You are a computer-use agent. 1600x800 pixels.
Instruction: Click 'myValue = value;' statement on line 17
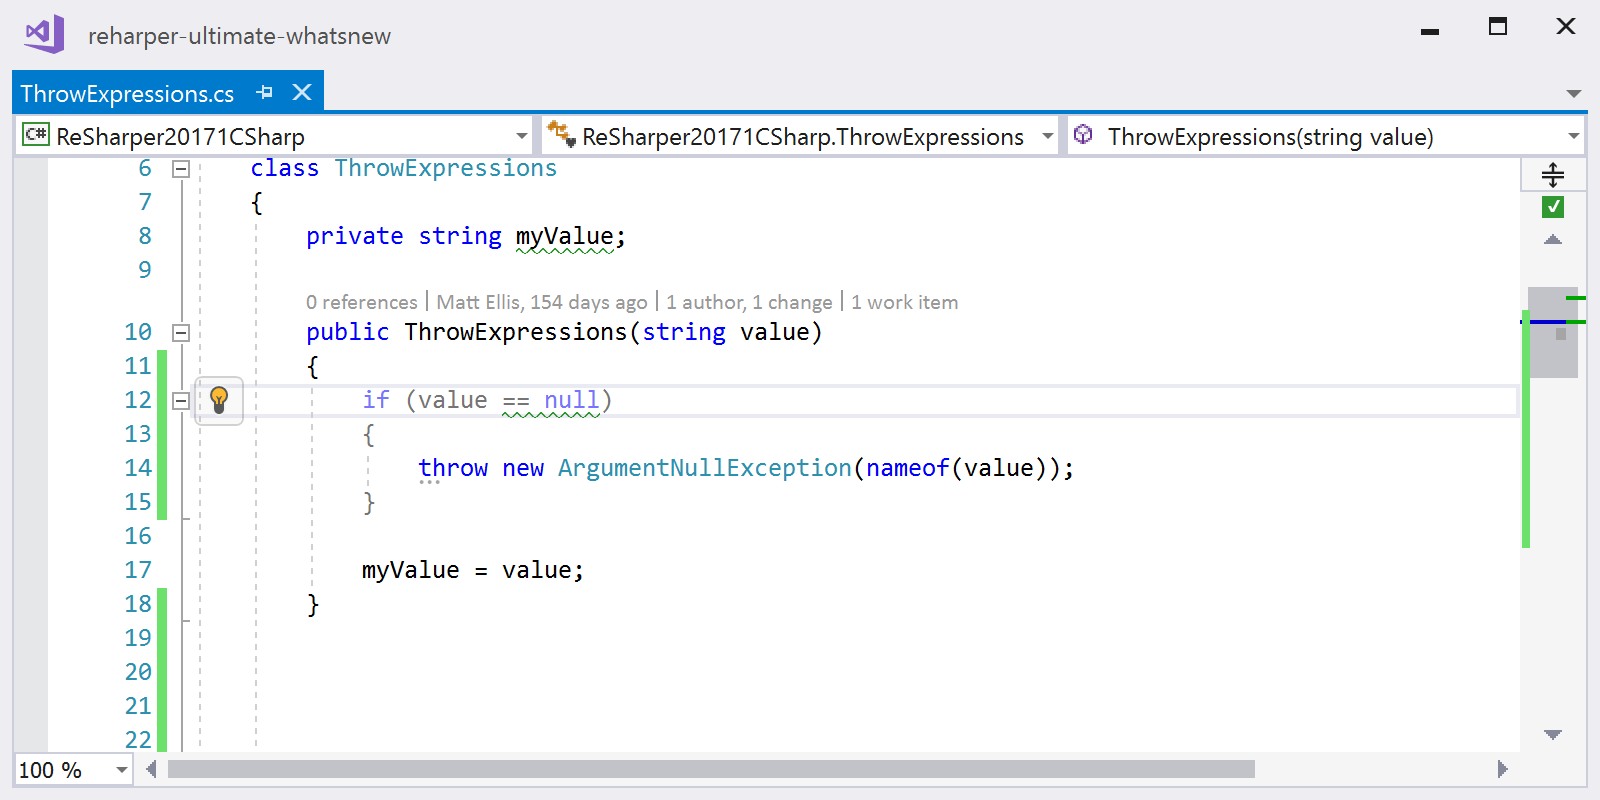(x=473, y=571)
